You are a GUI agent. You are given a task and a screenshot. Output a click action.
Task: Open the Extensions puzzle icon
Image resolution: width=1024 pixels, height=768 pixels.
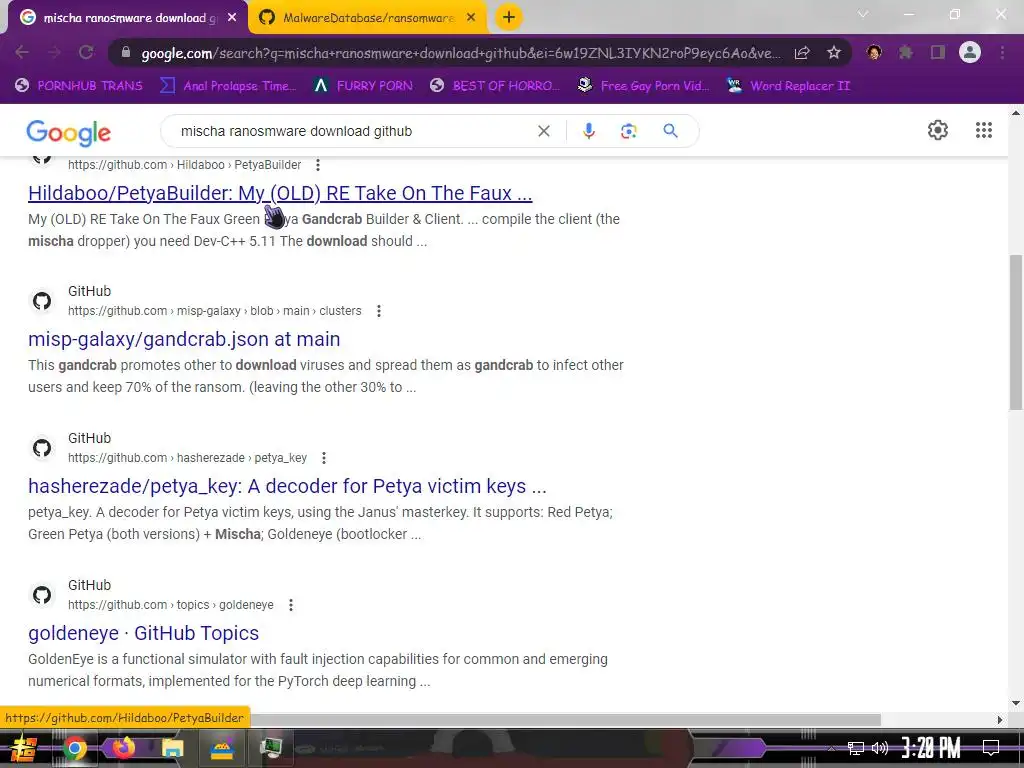click(x=906, y=53)
